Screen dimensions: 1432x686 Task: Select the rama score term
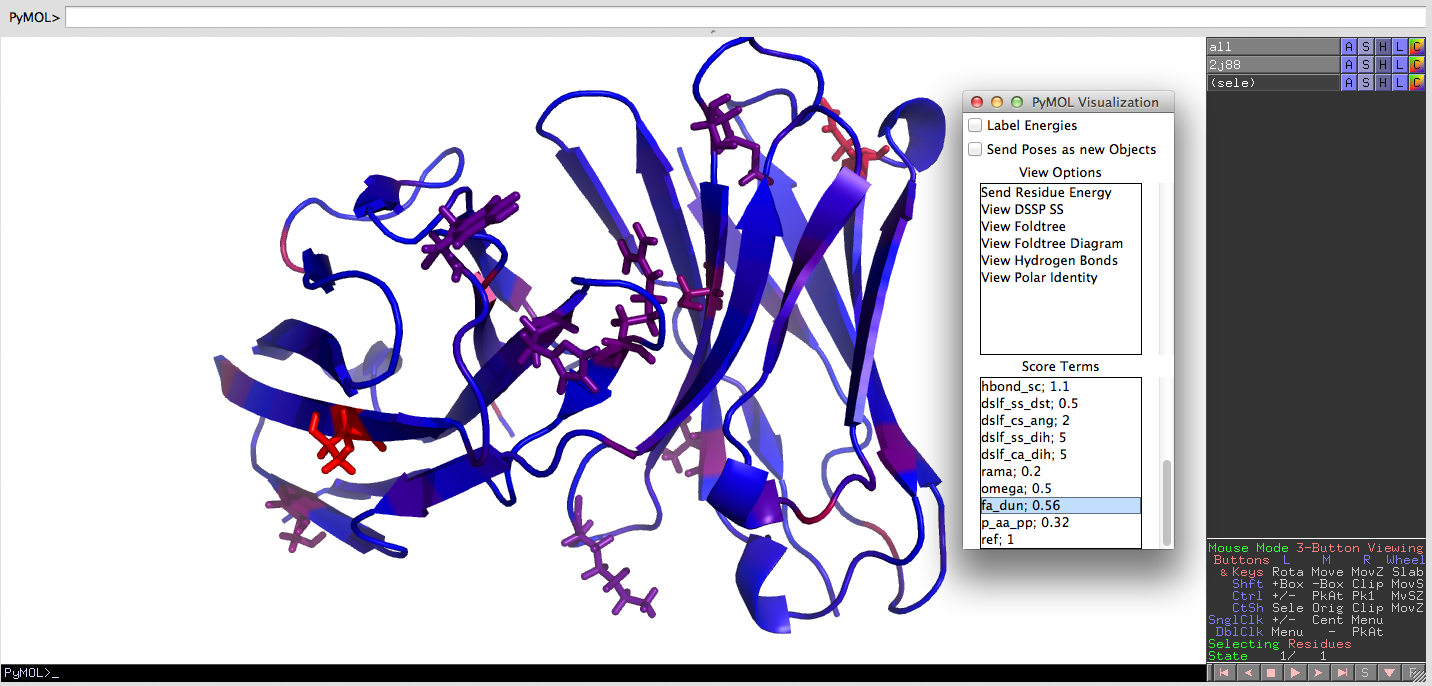(1010, 472)
